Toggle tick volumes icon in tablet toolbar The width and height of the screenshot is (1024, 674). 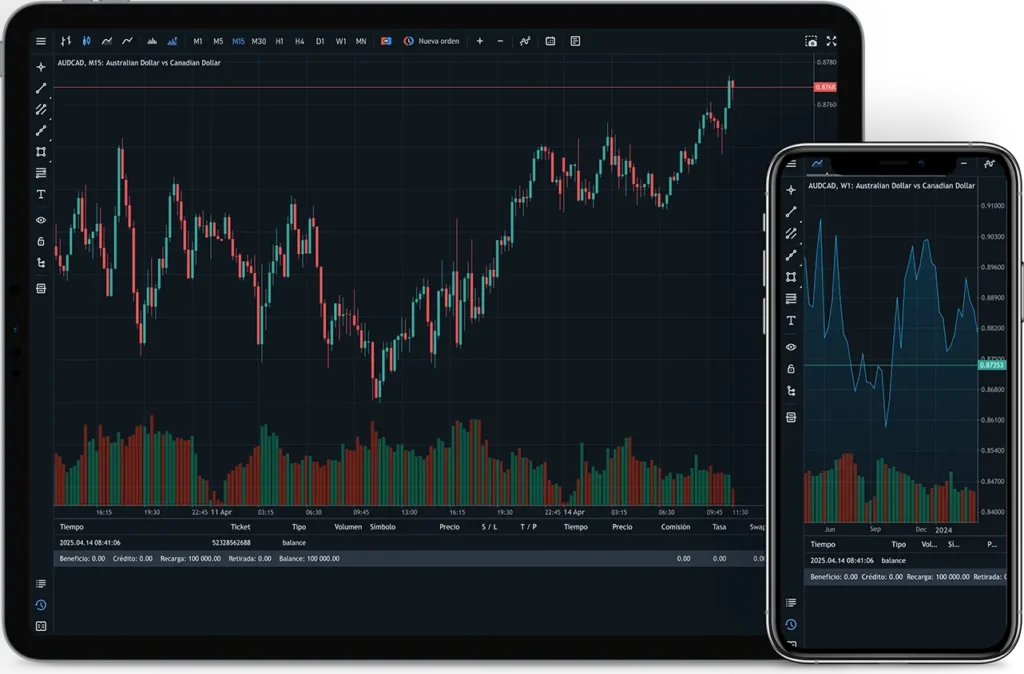coord(152,41)
